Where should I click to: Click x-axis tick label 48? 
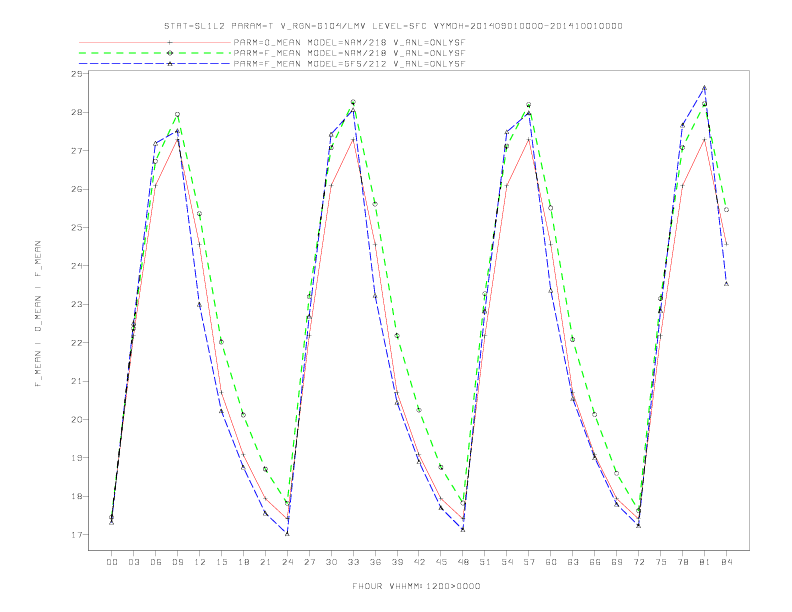tap(463, 562)
